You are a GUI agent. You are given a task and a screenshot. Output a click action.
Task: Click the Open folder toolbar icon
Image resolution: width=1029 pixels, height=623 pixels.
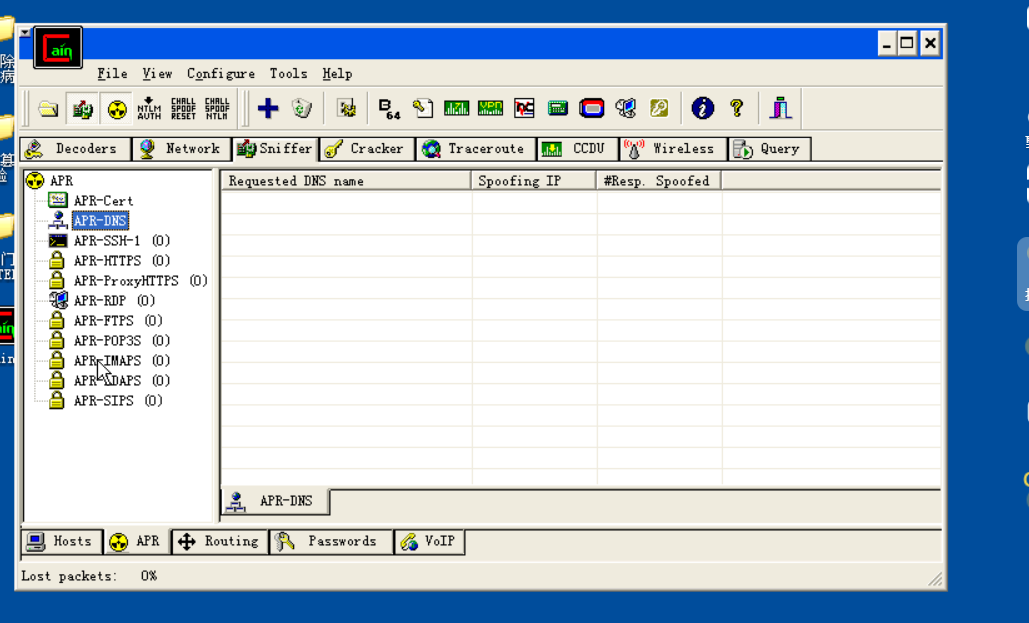click(48, 108)
